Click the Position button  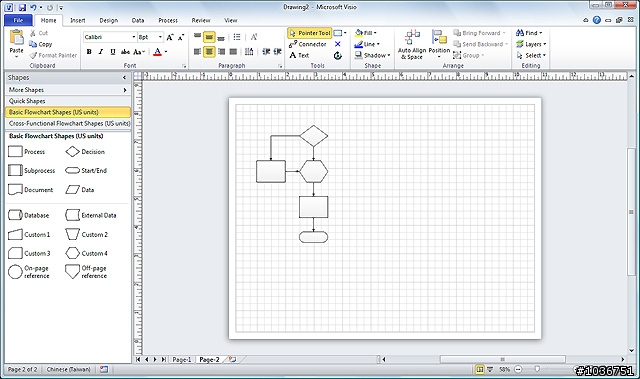point(439,45)
